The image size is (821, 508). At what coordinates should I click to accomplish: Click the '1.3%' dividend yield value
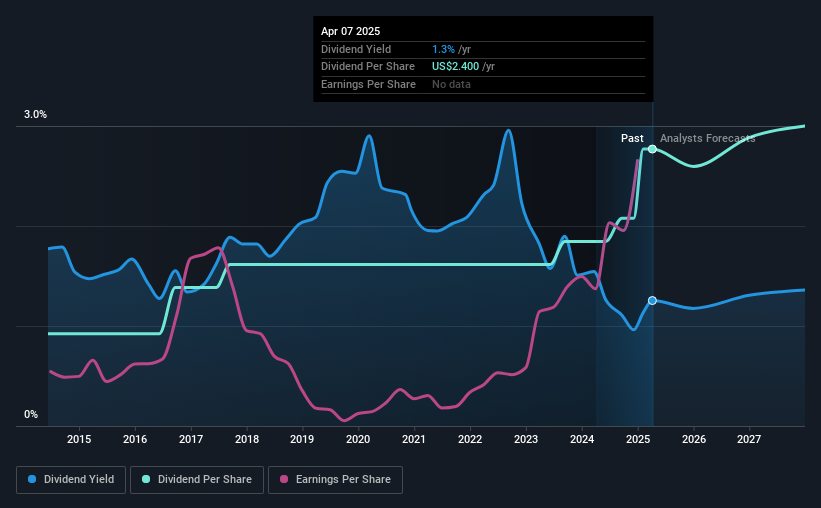coord(443,49)
